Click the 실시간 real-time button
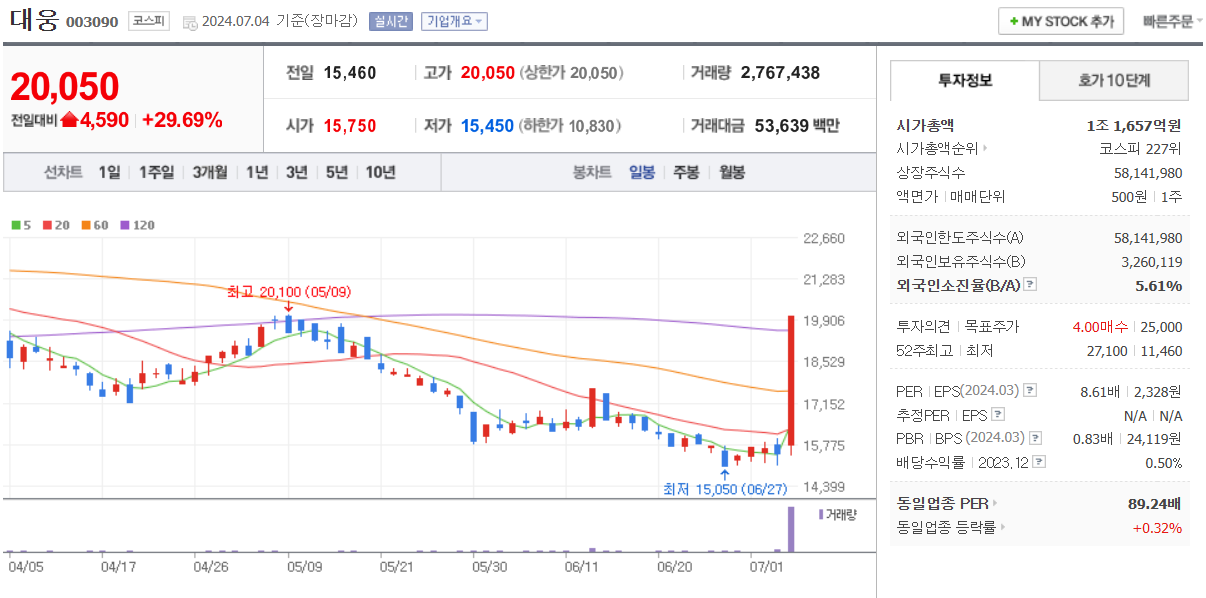The image size is (1206, 598). (x=390, y=21)
